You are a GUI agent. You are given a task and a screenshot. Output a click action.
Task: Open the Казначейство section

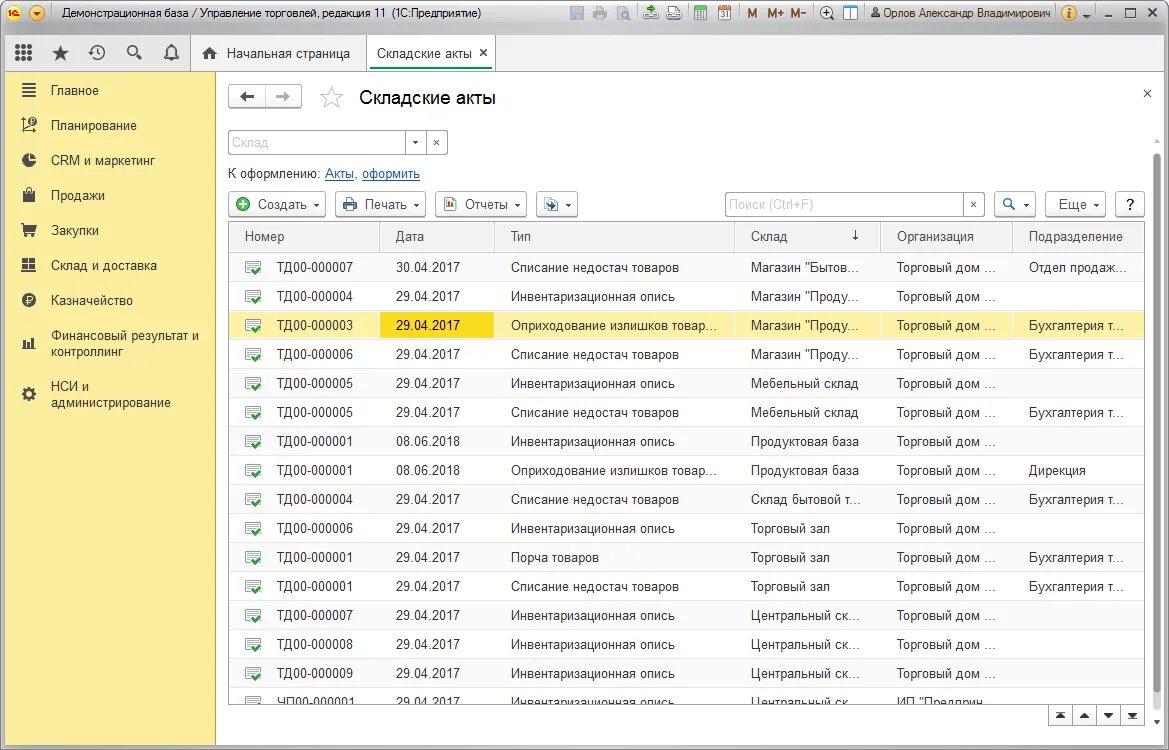click(x=92, y=300)
